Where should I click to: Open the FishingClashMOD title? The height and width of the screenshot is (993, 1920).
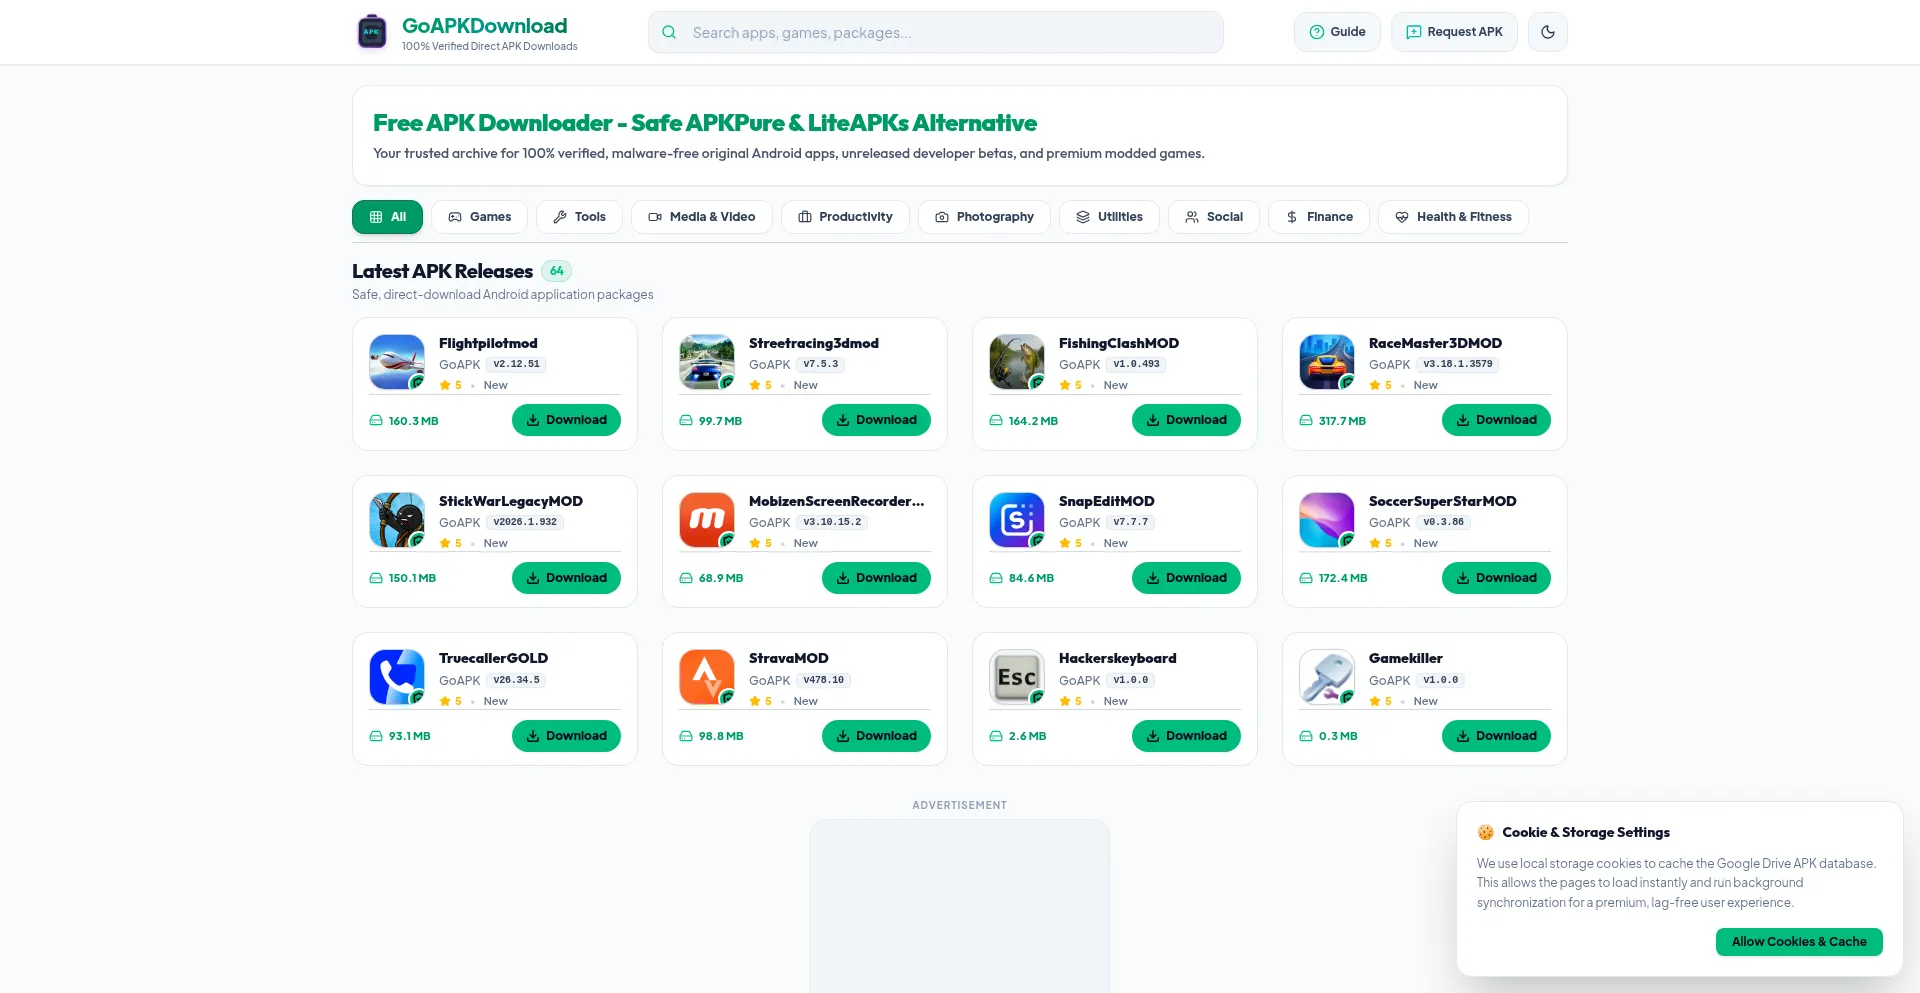(1118, 343)
